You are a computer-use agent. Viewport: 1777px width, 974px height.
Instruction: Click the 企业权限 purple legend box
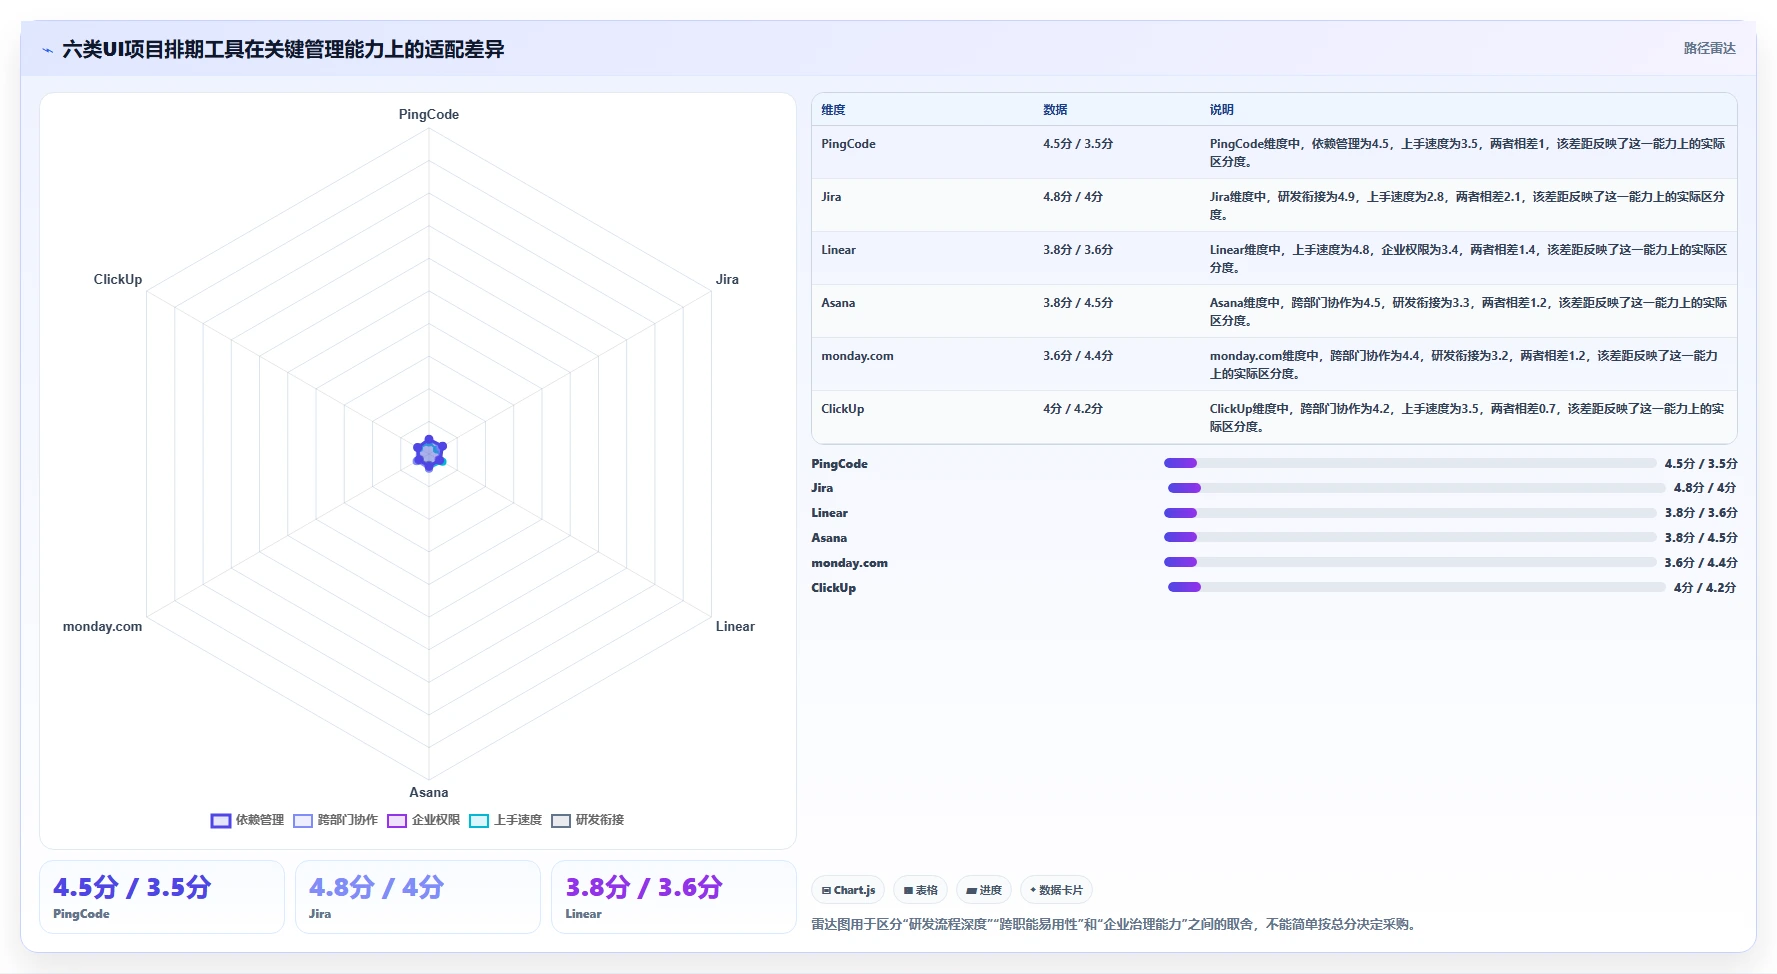[397, 821]
